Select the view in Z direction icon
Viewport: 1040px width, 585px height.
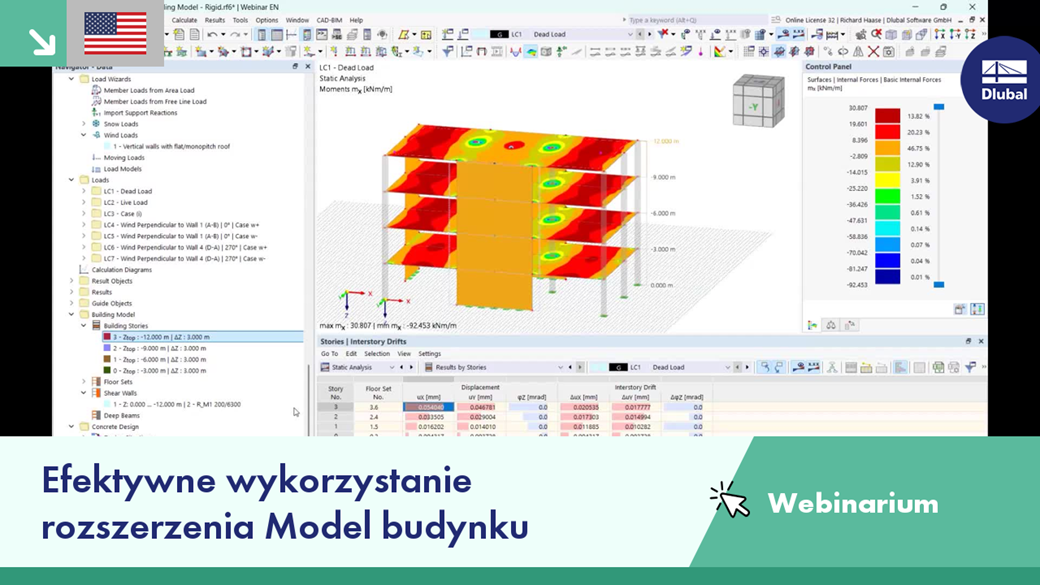pos(970,34)
